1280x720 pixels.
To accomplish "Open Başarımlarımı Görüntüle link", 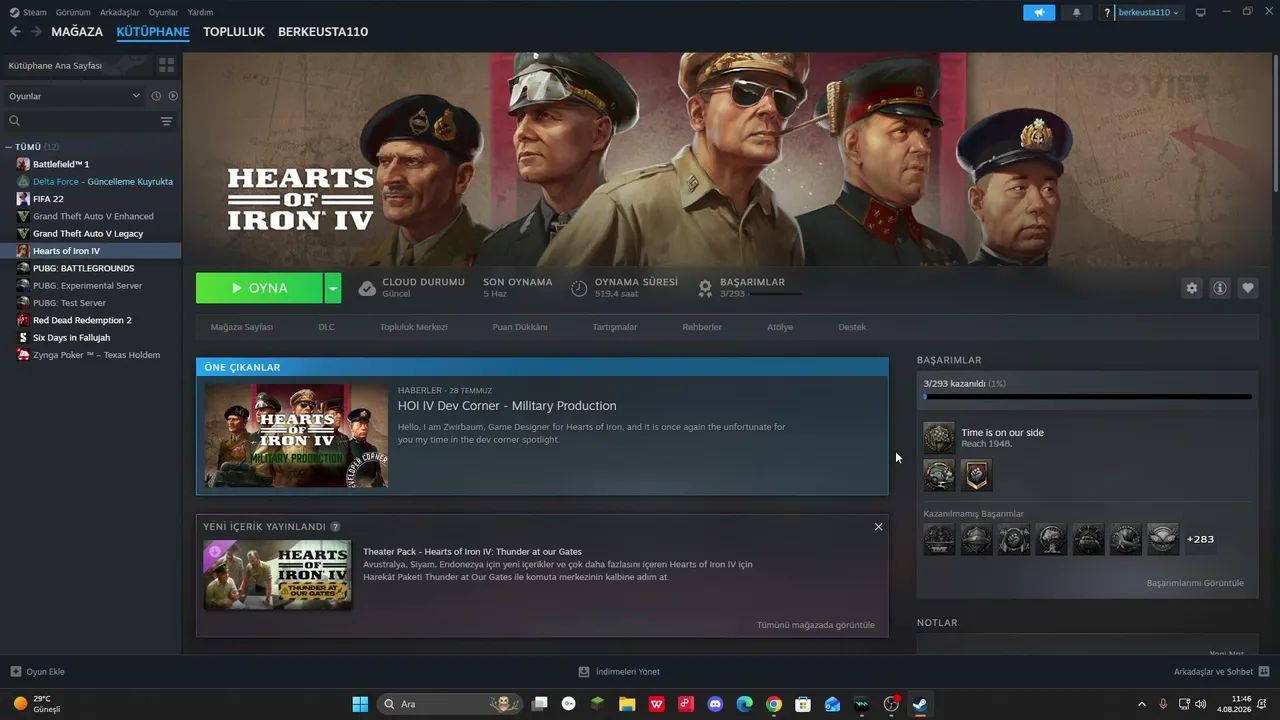I will click(x=1195, y=583).
